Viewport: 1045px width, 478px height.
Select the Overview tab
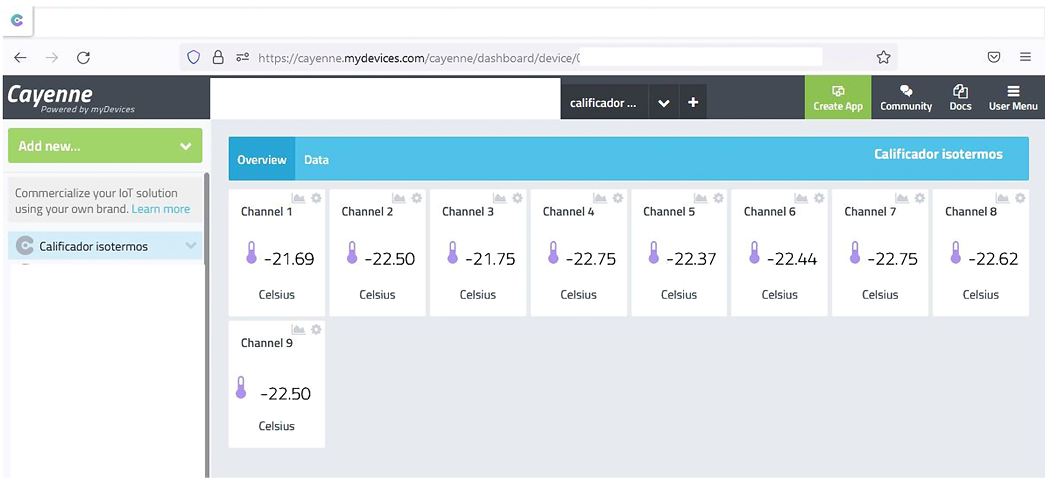pos(262,160)
